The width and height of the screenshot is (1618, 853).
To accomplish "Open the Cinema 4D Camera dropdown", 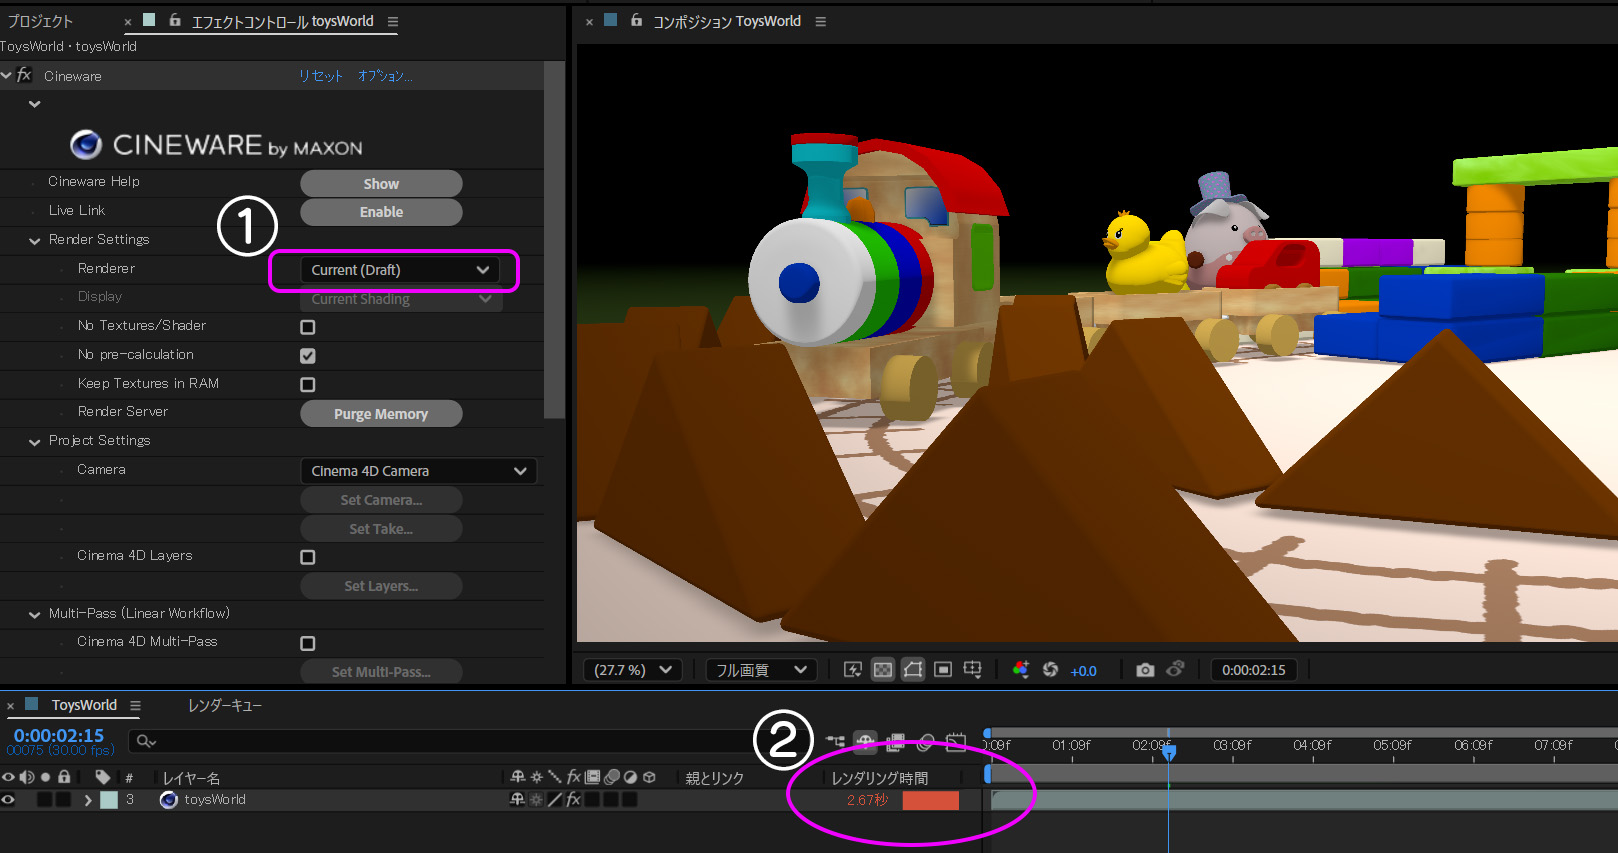I will [418, 471].
